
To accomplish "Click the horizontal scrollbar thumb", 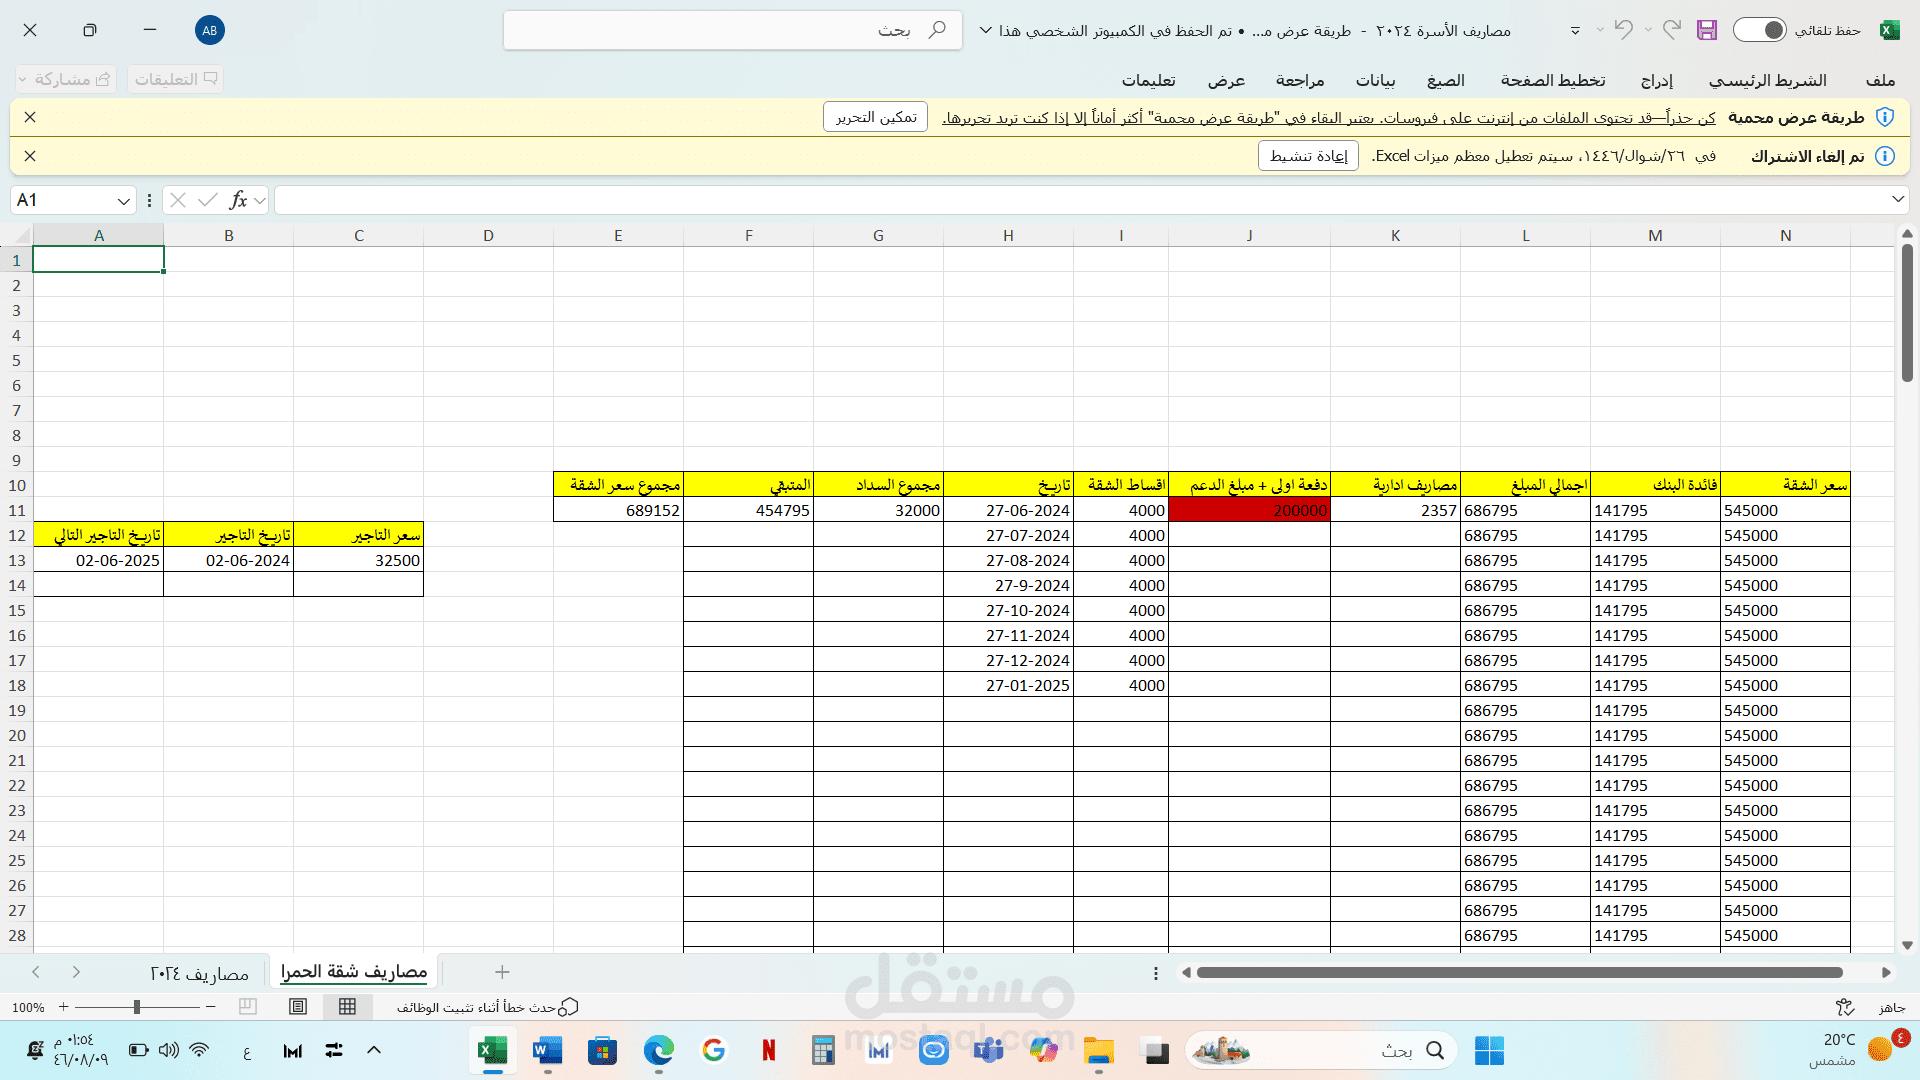I will point(1519,972).
